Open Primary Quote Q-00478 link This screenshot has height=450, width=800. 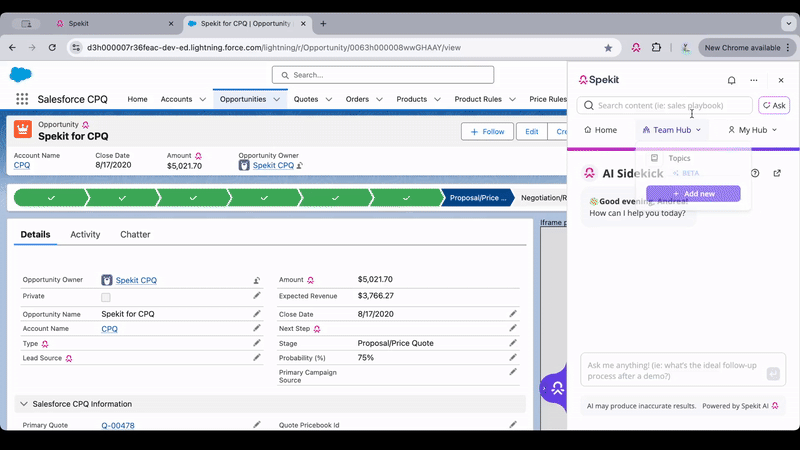[118, 426]
